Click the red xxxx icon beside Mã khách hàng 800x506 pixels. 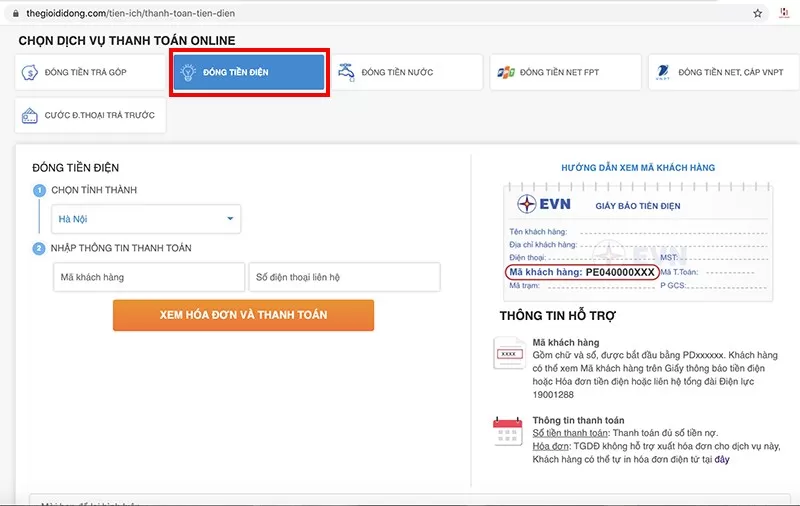(x=508, y=353)
